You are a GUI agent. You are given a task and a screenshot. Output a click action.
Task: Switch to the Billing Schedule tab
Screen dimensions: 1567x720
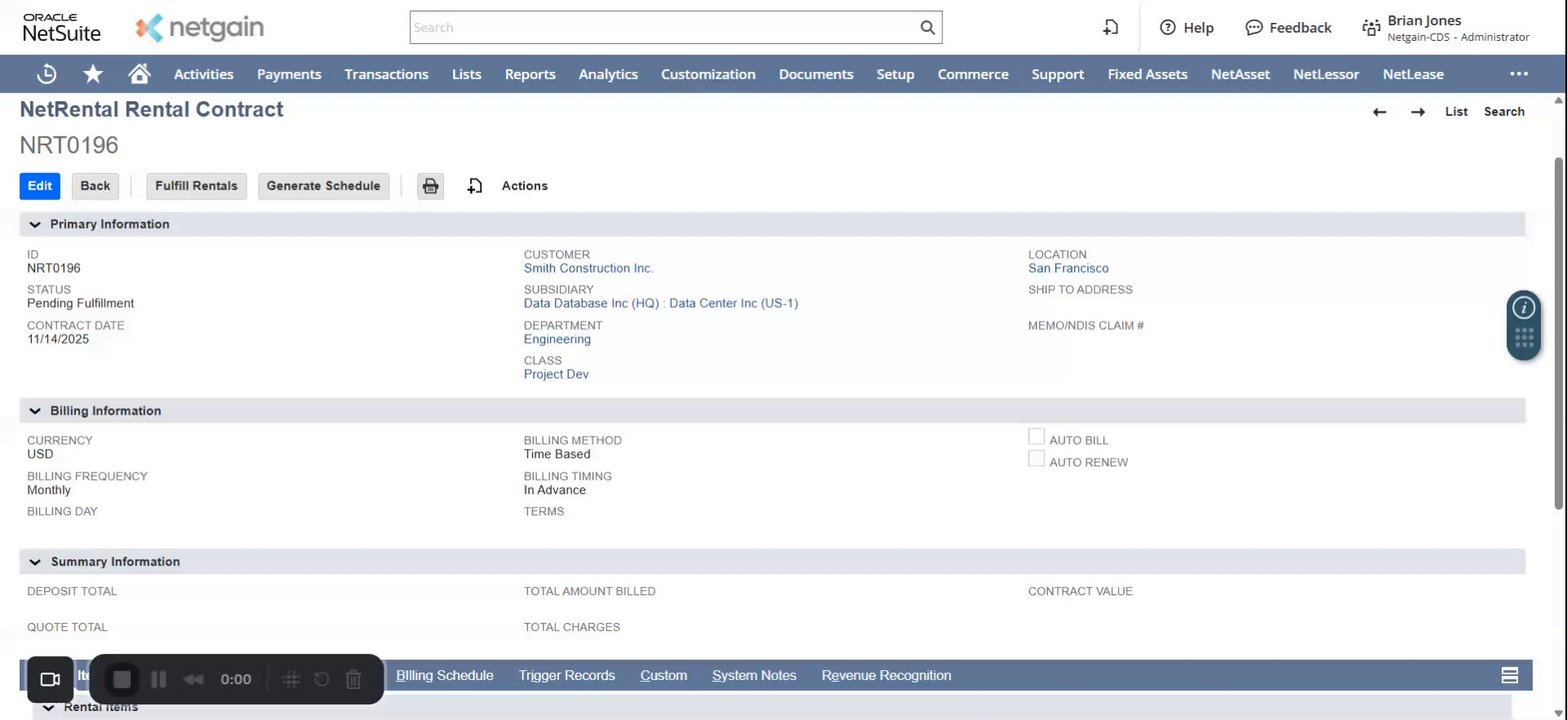[x=445, y=676]
